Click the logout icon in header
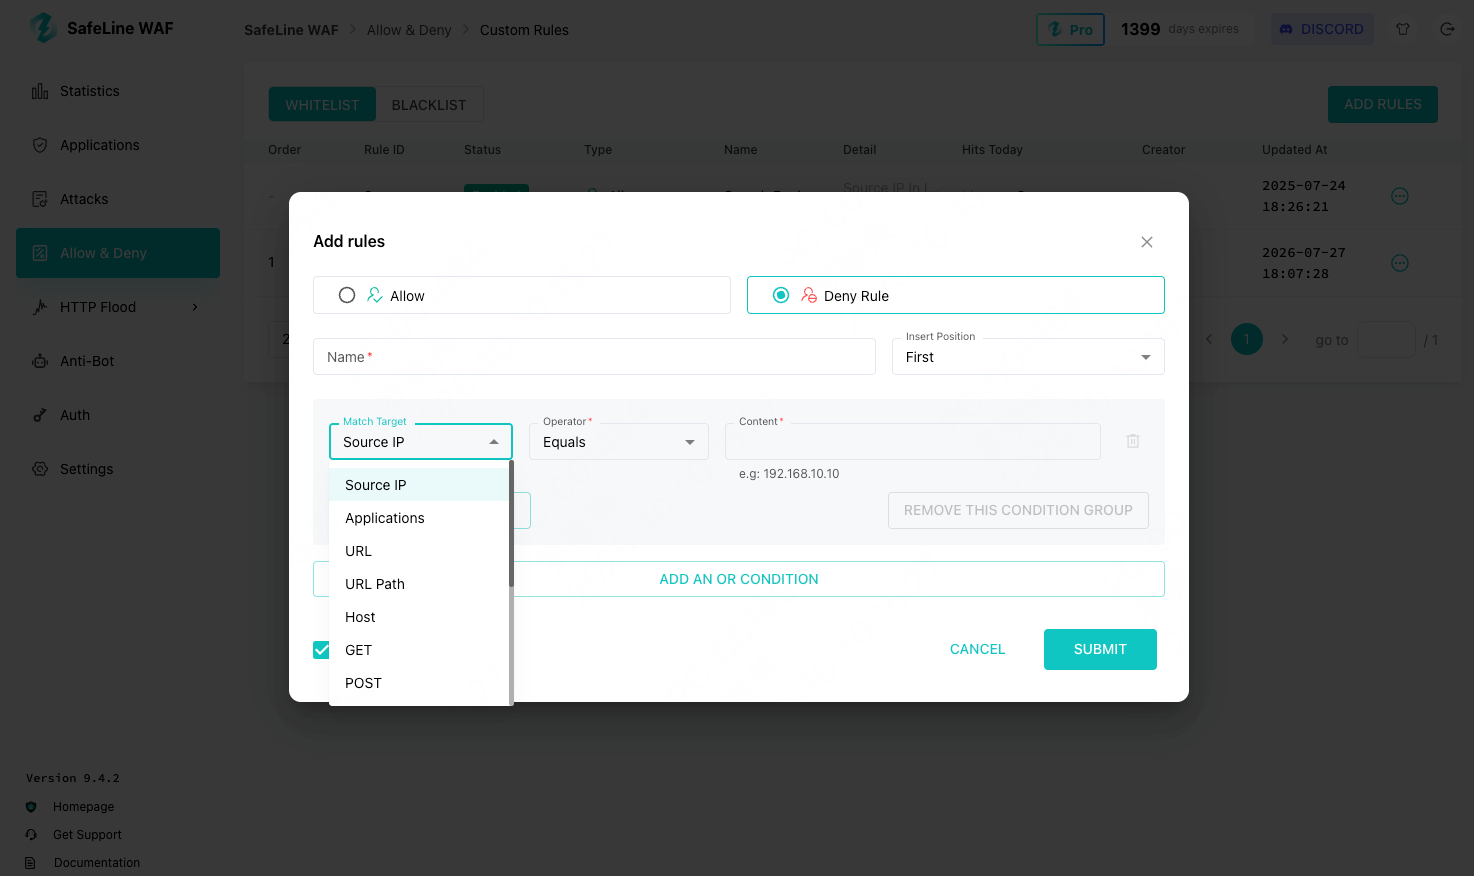The width and height of the screenshot is (1474, 876). [x=1447, y=29]
